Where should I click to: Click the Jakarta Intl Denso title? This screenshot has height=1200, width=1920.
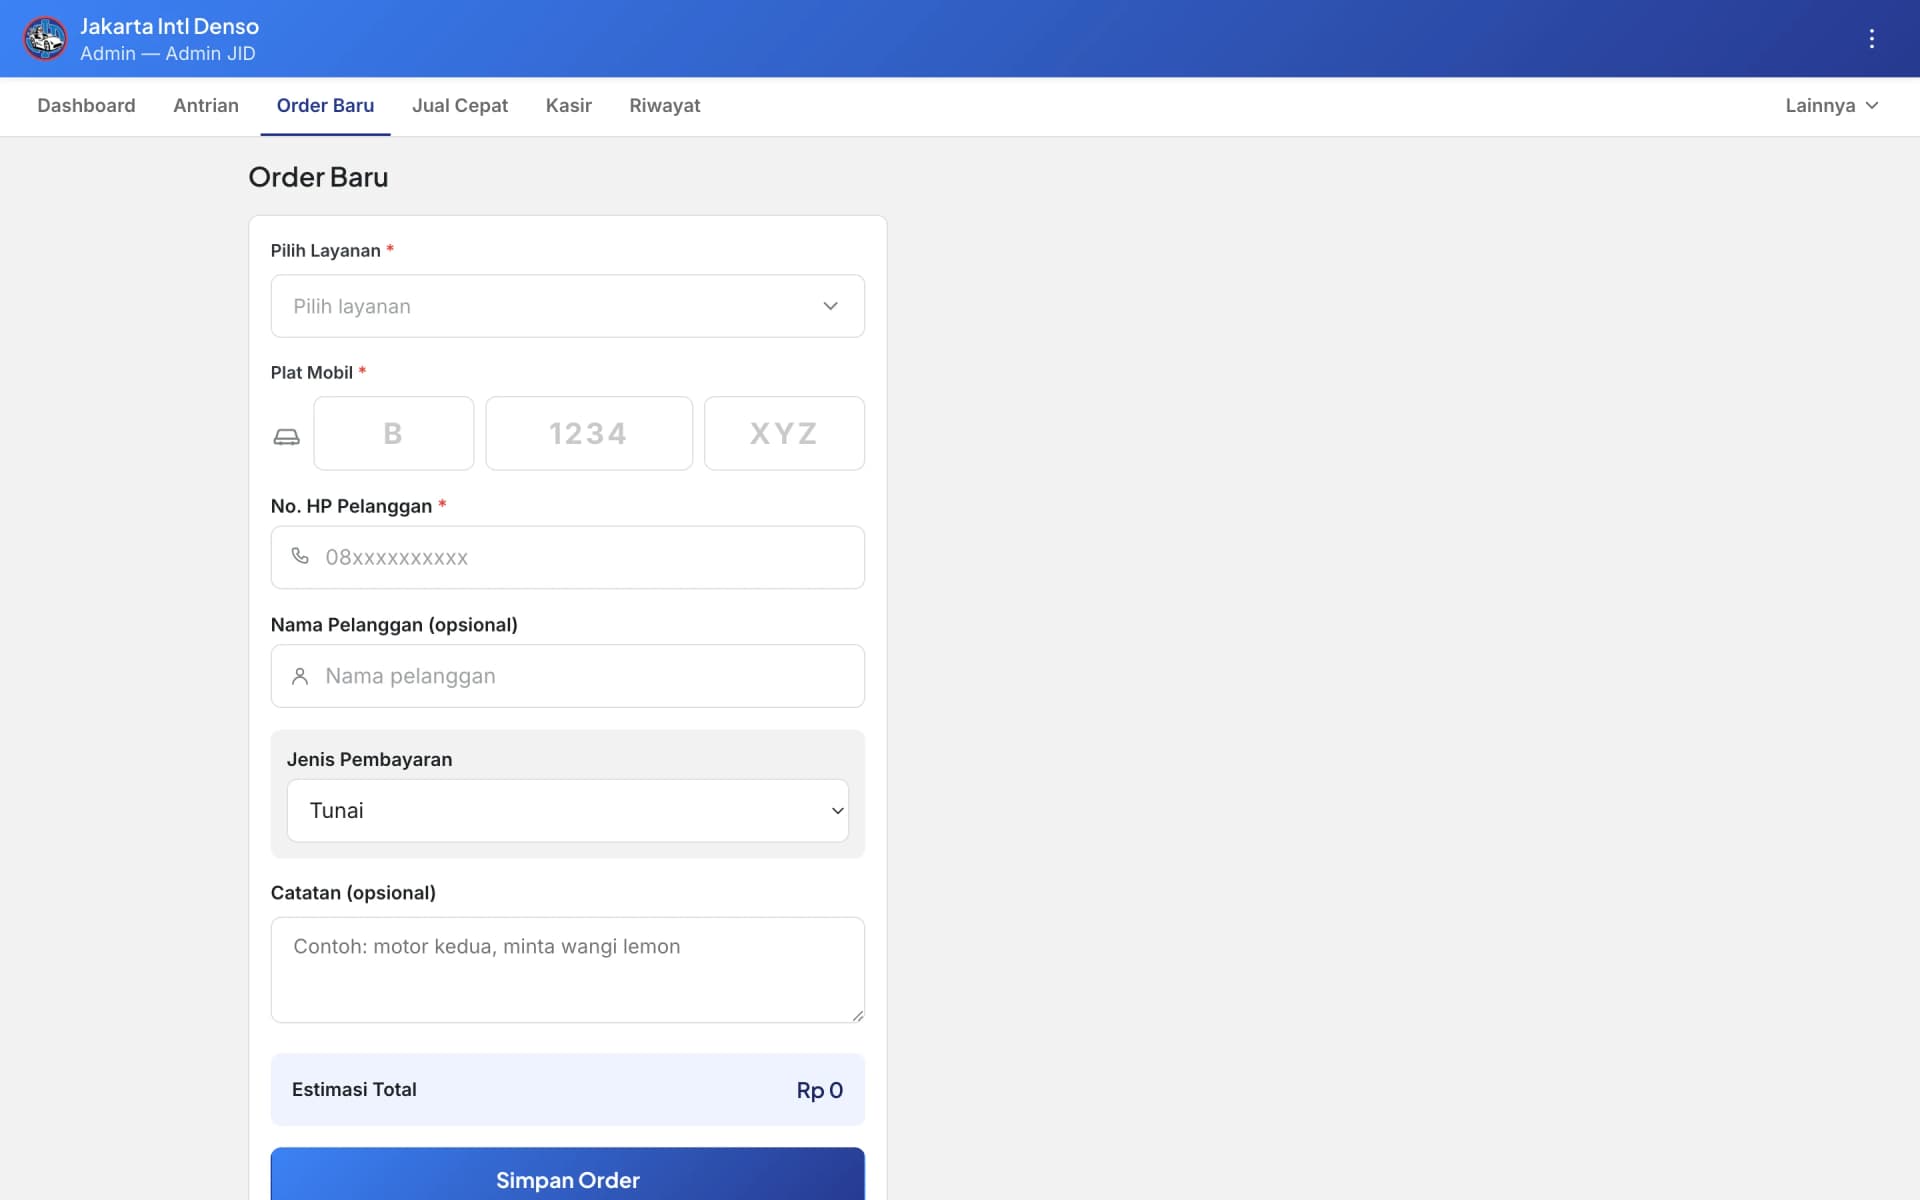169,26
